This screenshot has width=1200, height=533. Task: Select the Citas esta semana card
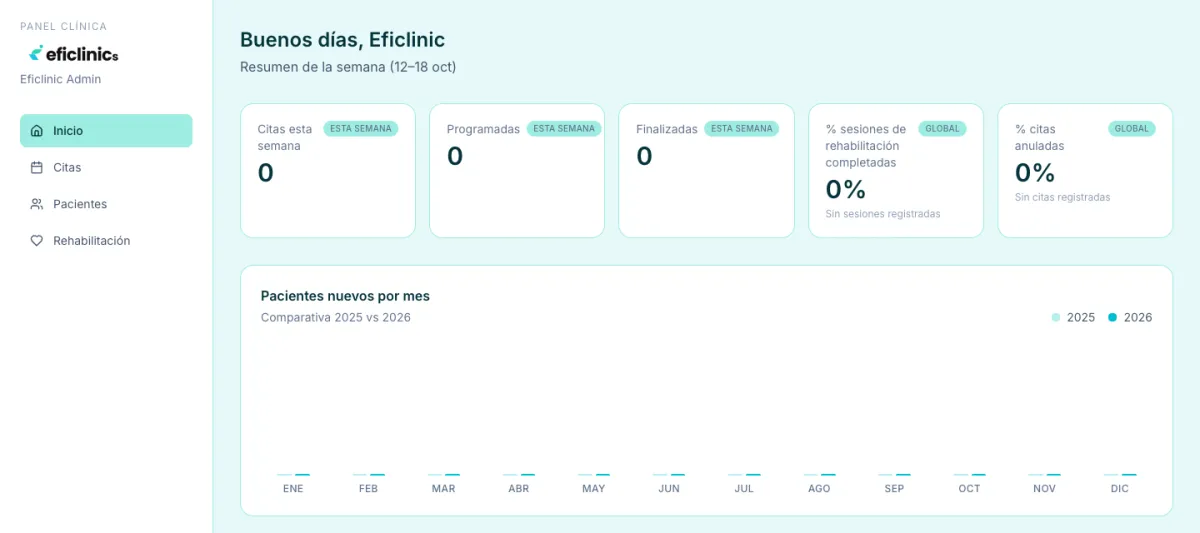click(328, 171)
